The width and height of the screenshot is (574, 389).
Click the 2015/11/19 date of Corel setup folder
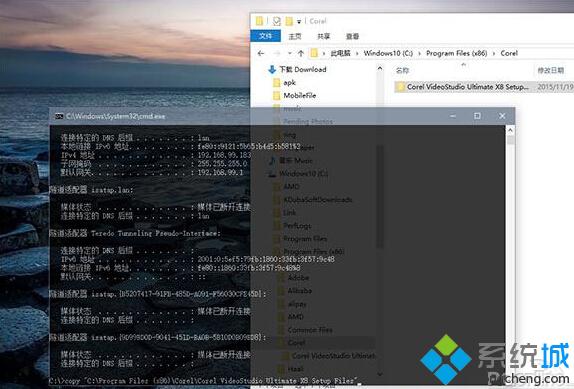pos(555,87)
